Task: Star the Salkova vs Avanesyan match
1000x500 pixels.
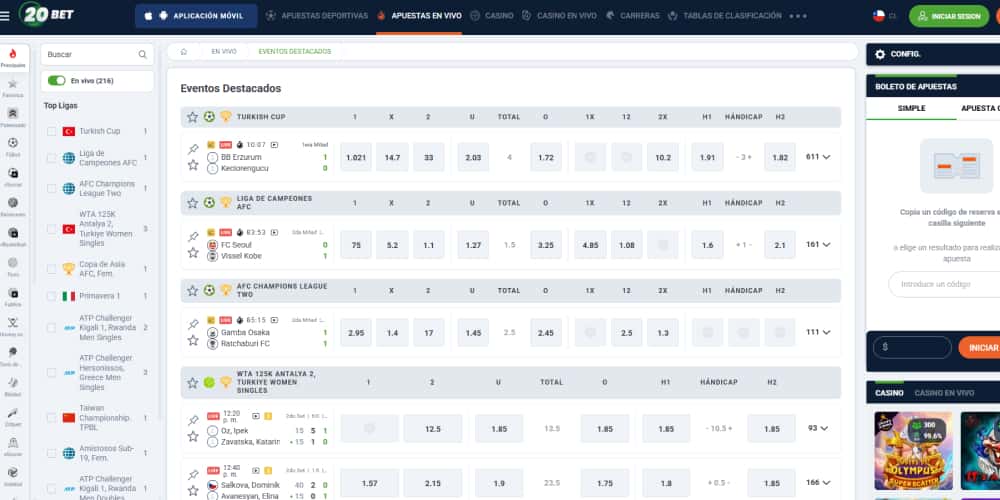Action: point(193,490)
